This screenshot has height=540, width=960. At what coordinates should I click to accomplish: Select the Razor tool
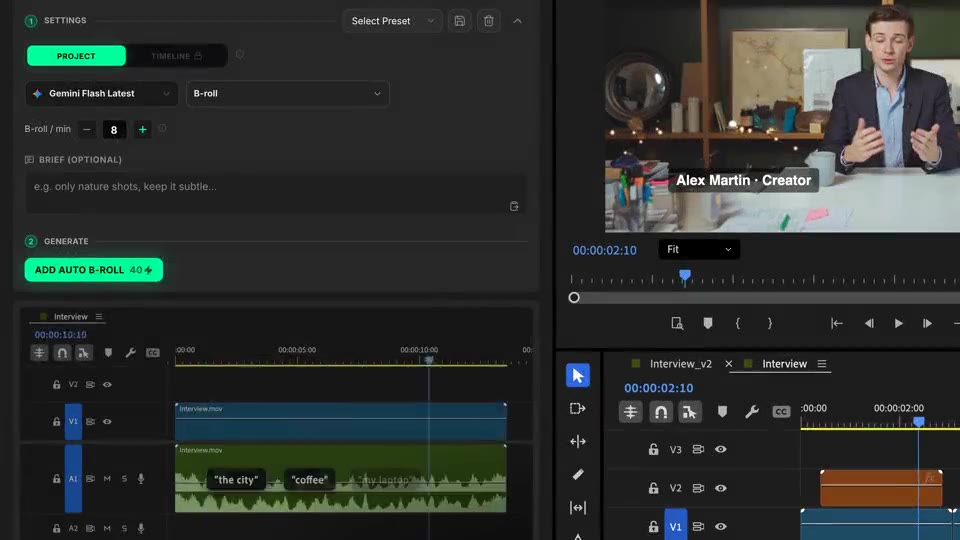[578, 474]
